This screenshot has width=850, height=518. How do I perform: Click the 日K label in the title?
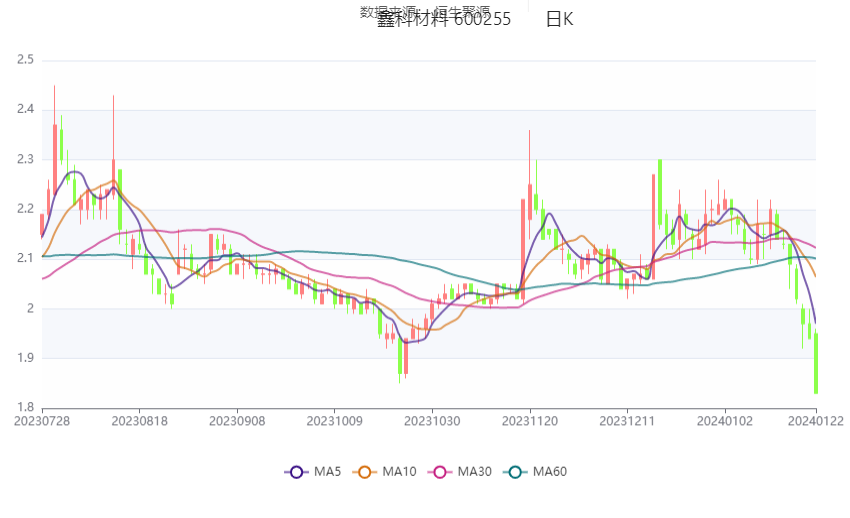coord(559,20)
